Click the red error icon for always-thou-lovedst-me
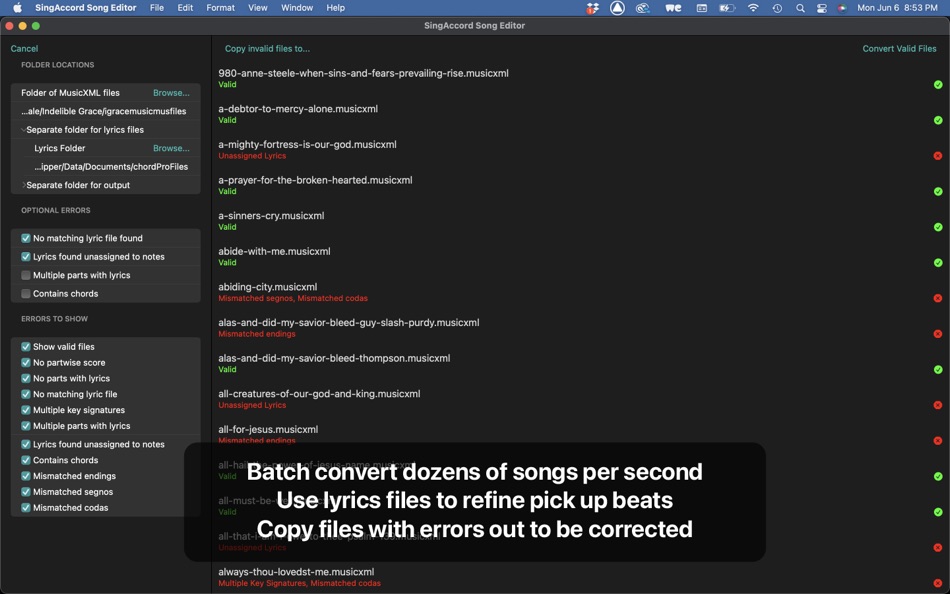950x594 pixels. (x=938, y=583)
